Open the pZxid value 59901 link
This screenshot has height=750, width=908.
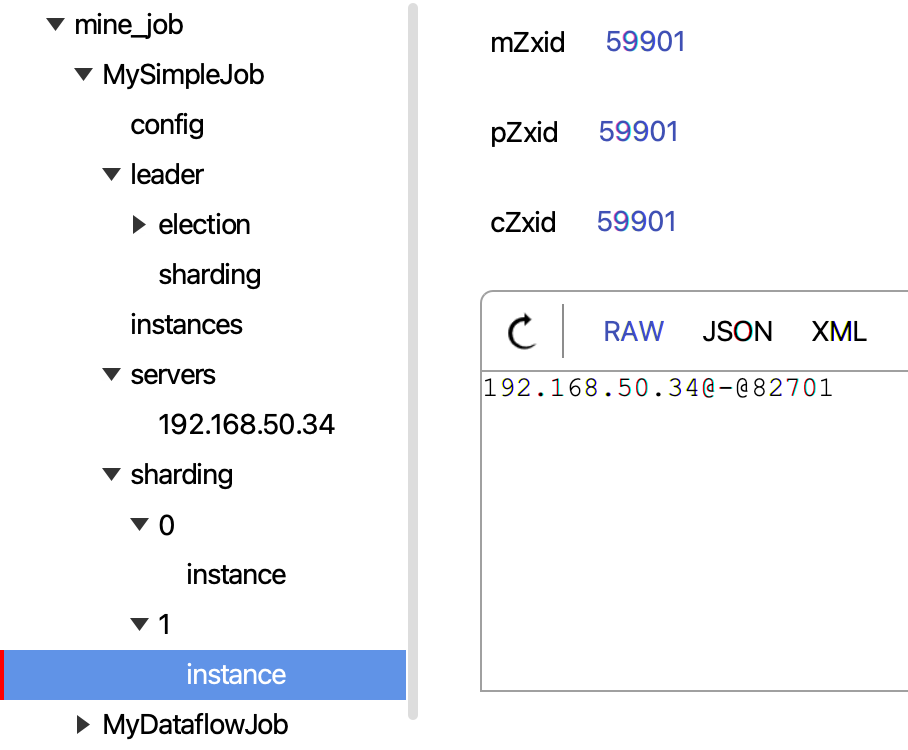coord(638,132)
